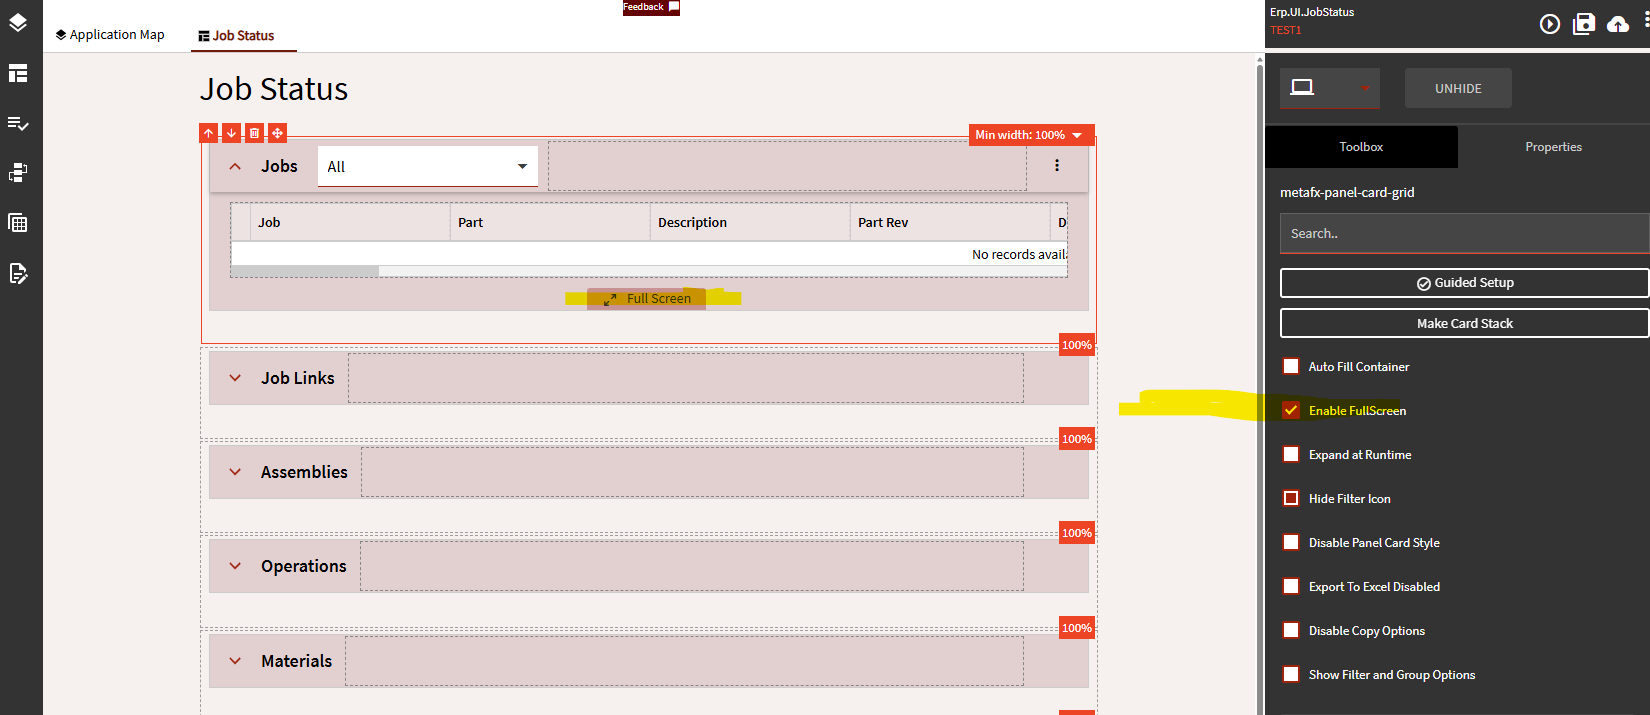1650x715 pixels.
Task: Click the Operations 100% width badge
Action: (x=1077, y=533)
